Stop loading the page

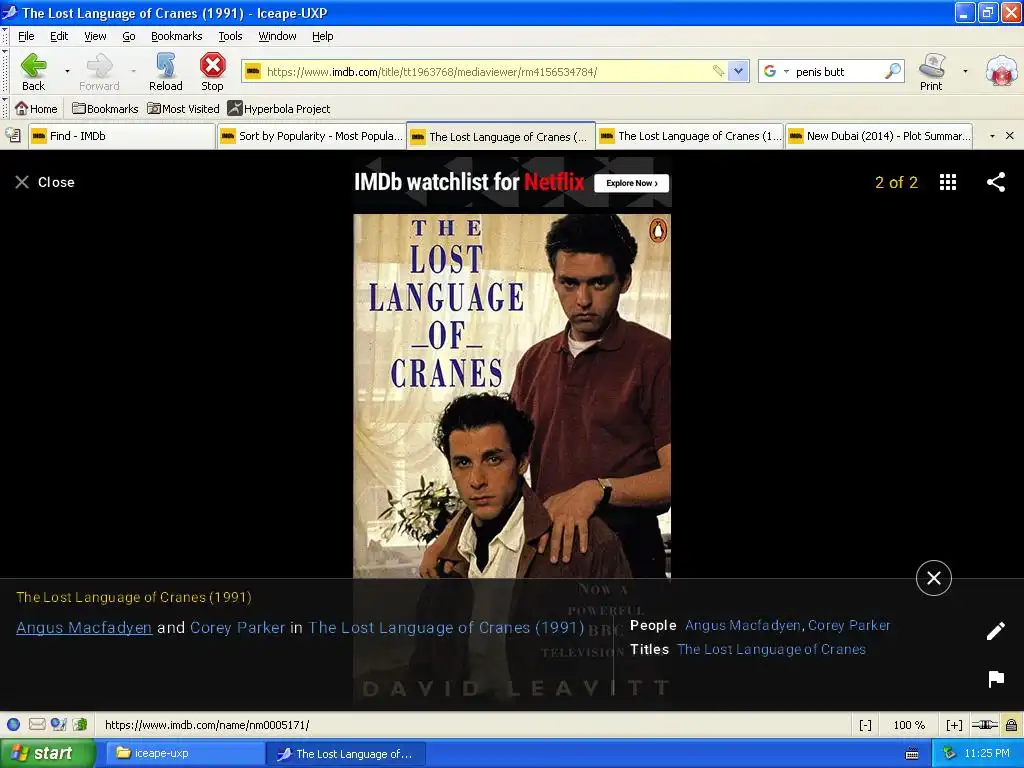(x=212, y=72)
